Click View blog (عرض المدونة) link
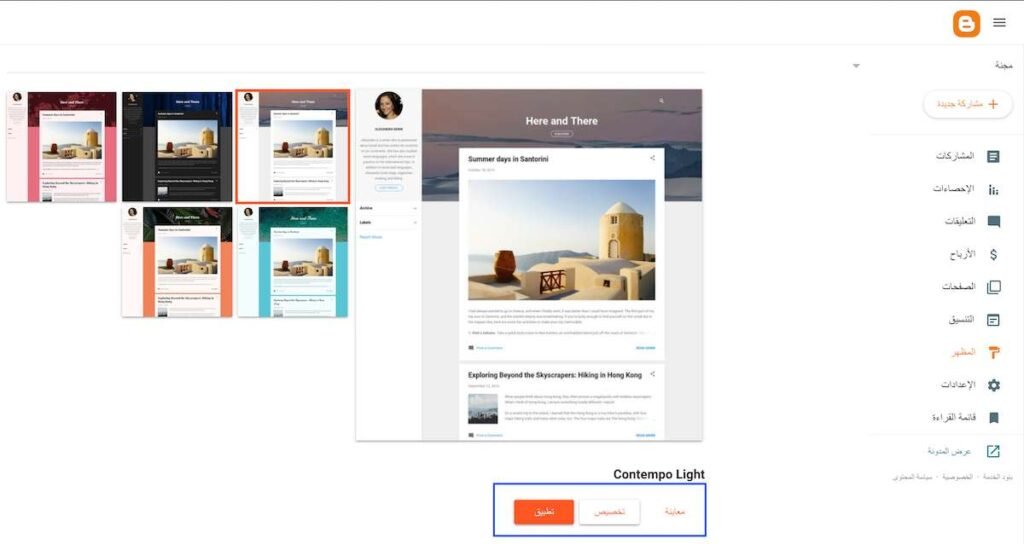Screen dimensions: 1024x544 [x=993, y=451]
